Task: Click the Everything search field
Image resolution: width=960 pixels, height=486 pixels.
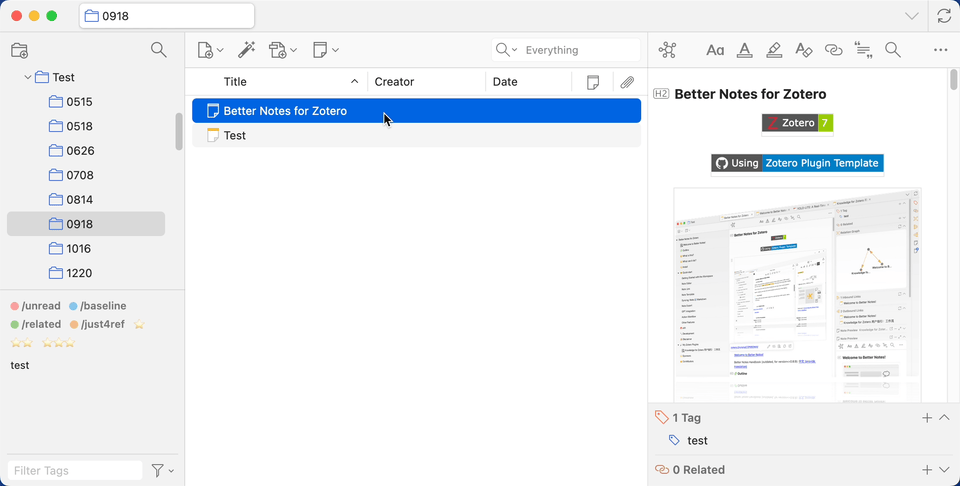Action: click(x=566, y=50)
